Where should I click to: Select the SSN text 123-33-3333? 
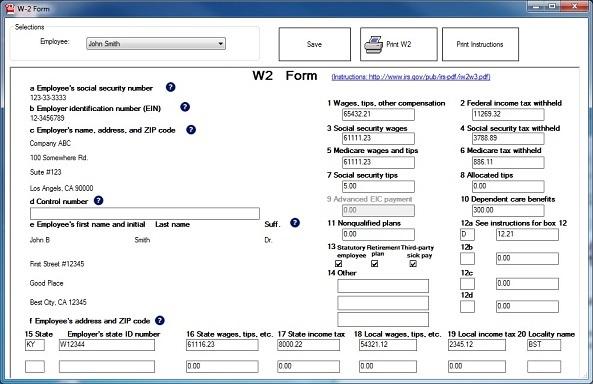[48, 98]
